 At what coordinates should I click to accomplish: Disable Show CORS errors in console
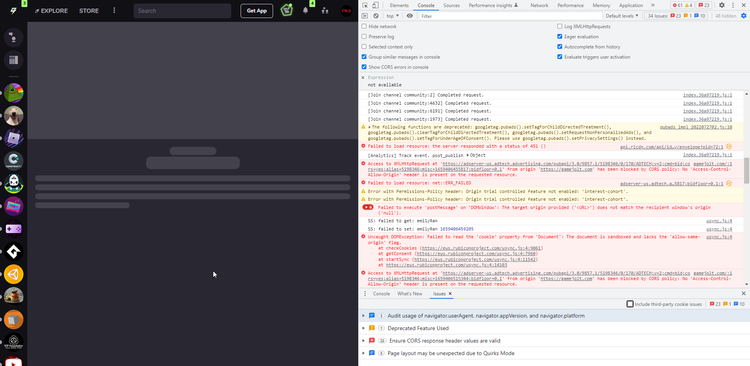(364, 67)
